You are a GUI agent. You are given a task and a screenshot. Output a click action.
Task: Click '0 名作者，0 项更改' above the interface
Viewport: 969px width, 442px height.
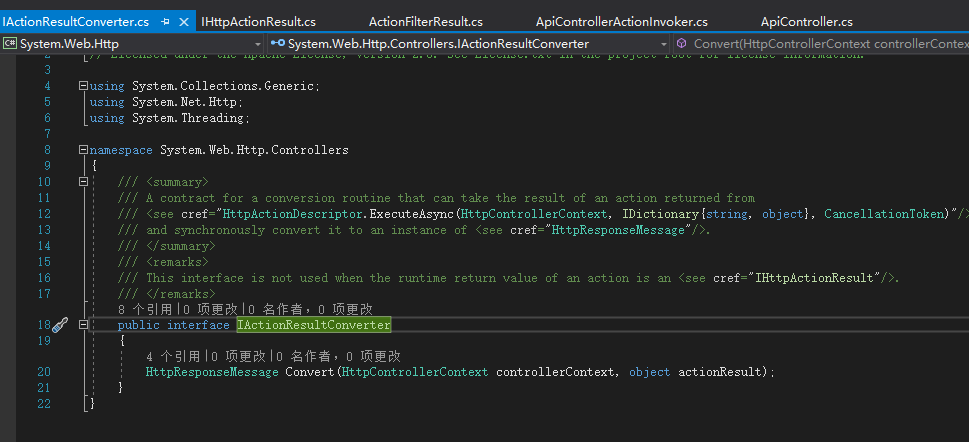click(x=310, y=309)
